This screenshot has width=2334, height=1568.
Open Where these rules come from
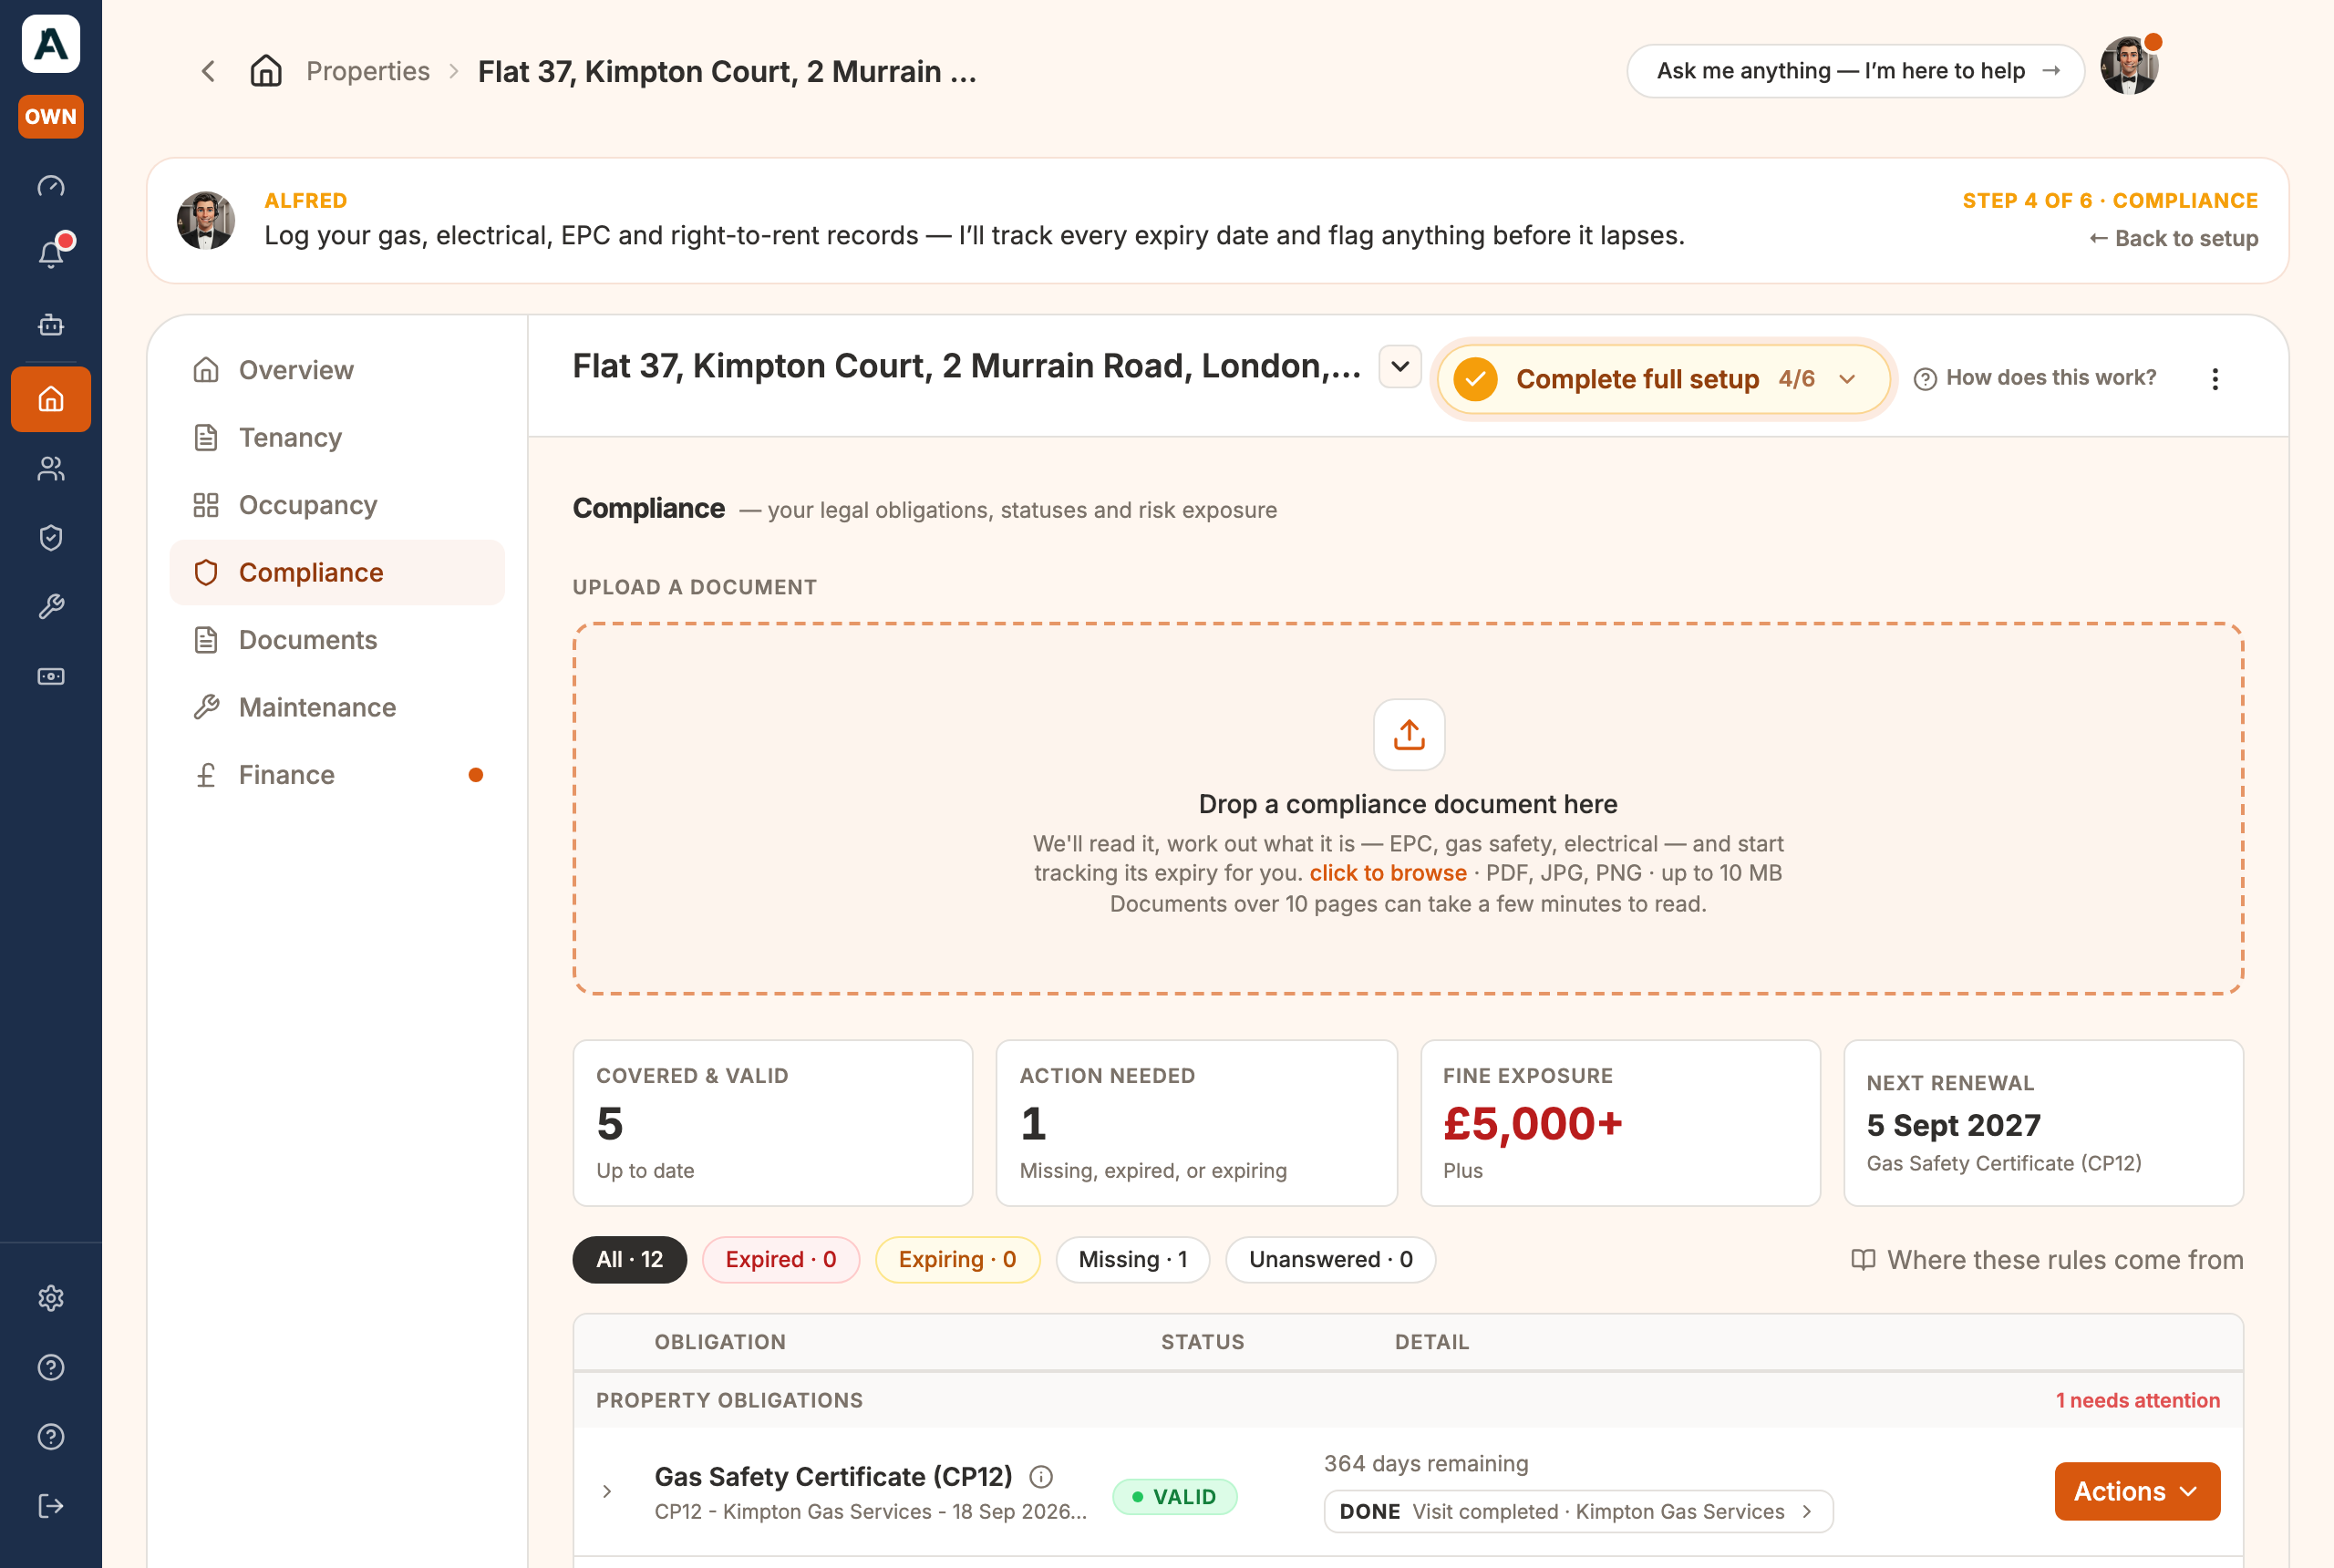pyautogui.click(x=2047, y=1260)
